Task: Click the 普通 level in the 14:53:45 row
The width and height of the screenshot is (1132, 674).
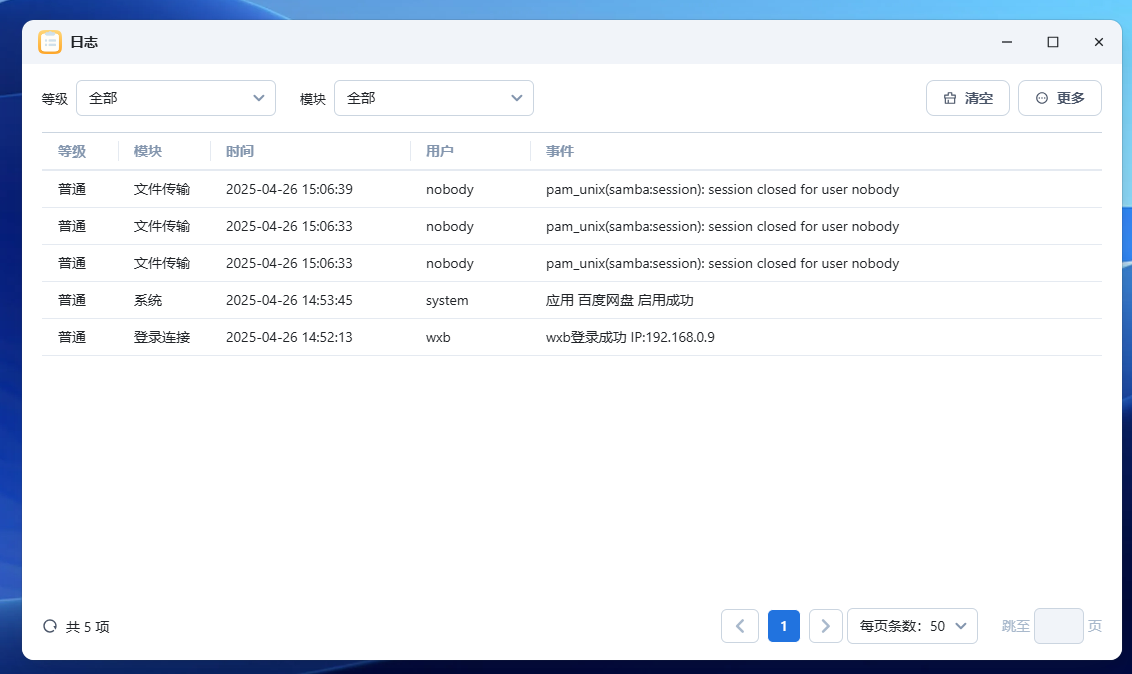Action: click(72, 300)
